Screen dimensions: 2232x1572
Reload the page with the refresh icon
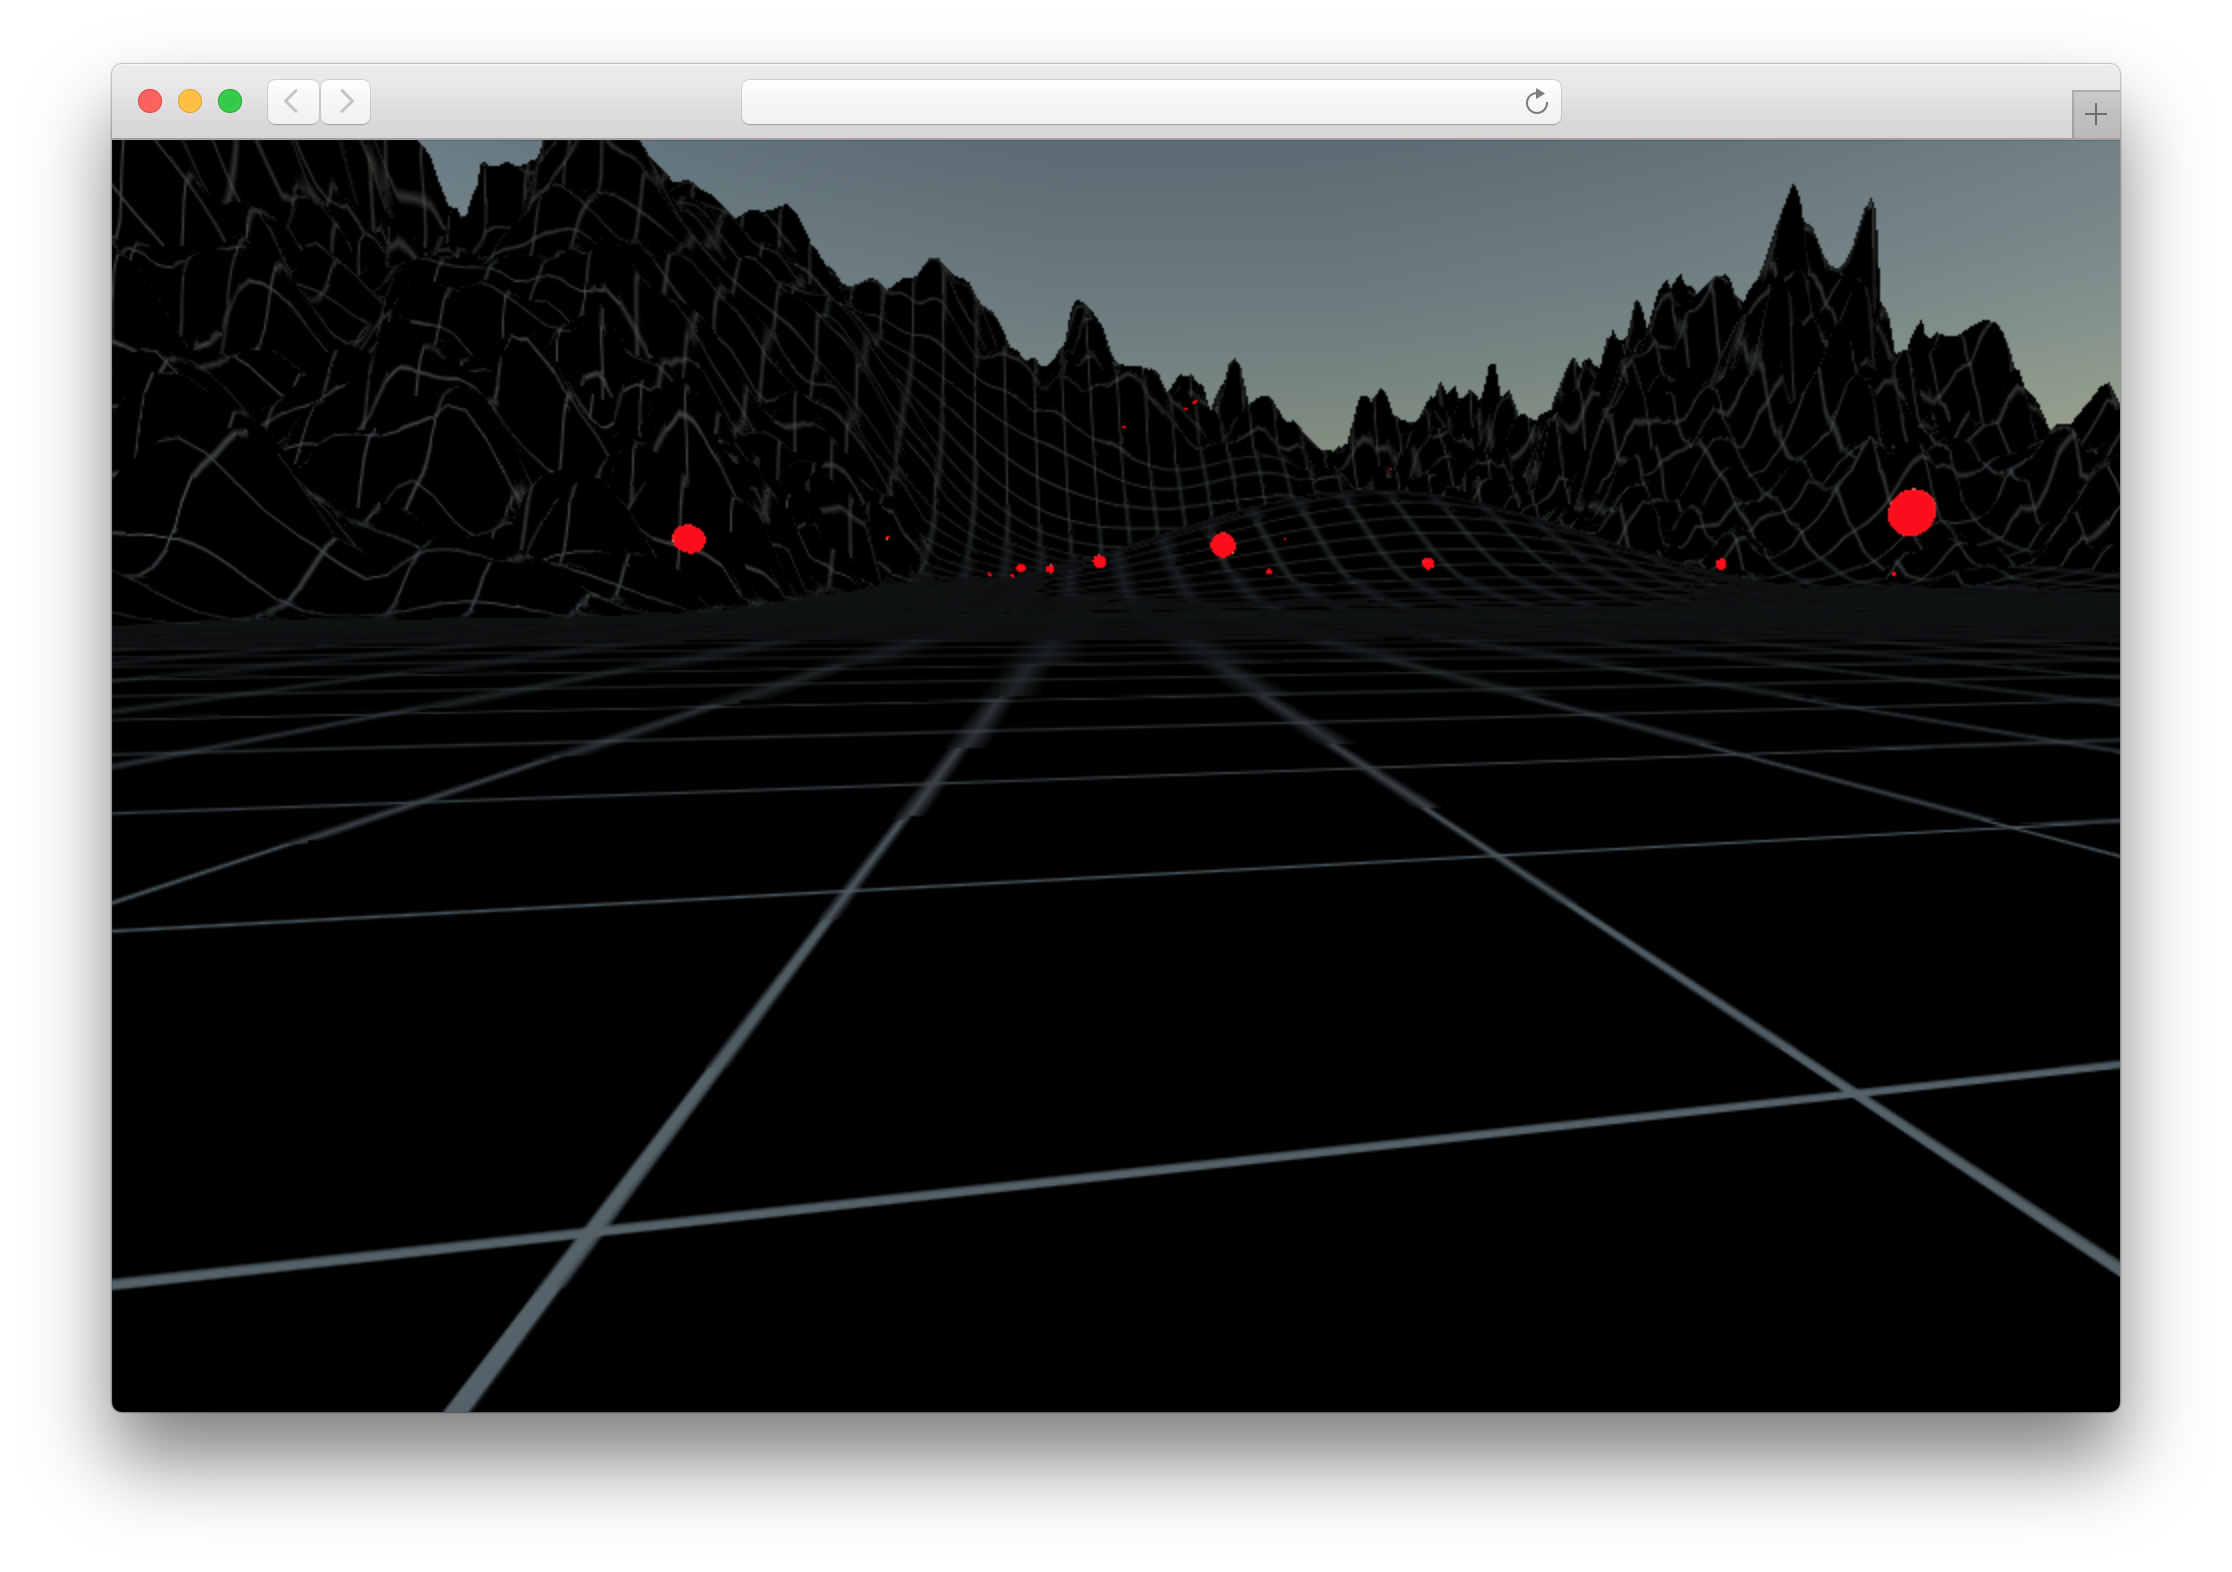1536,102
